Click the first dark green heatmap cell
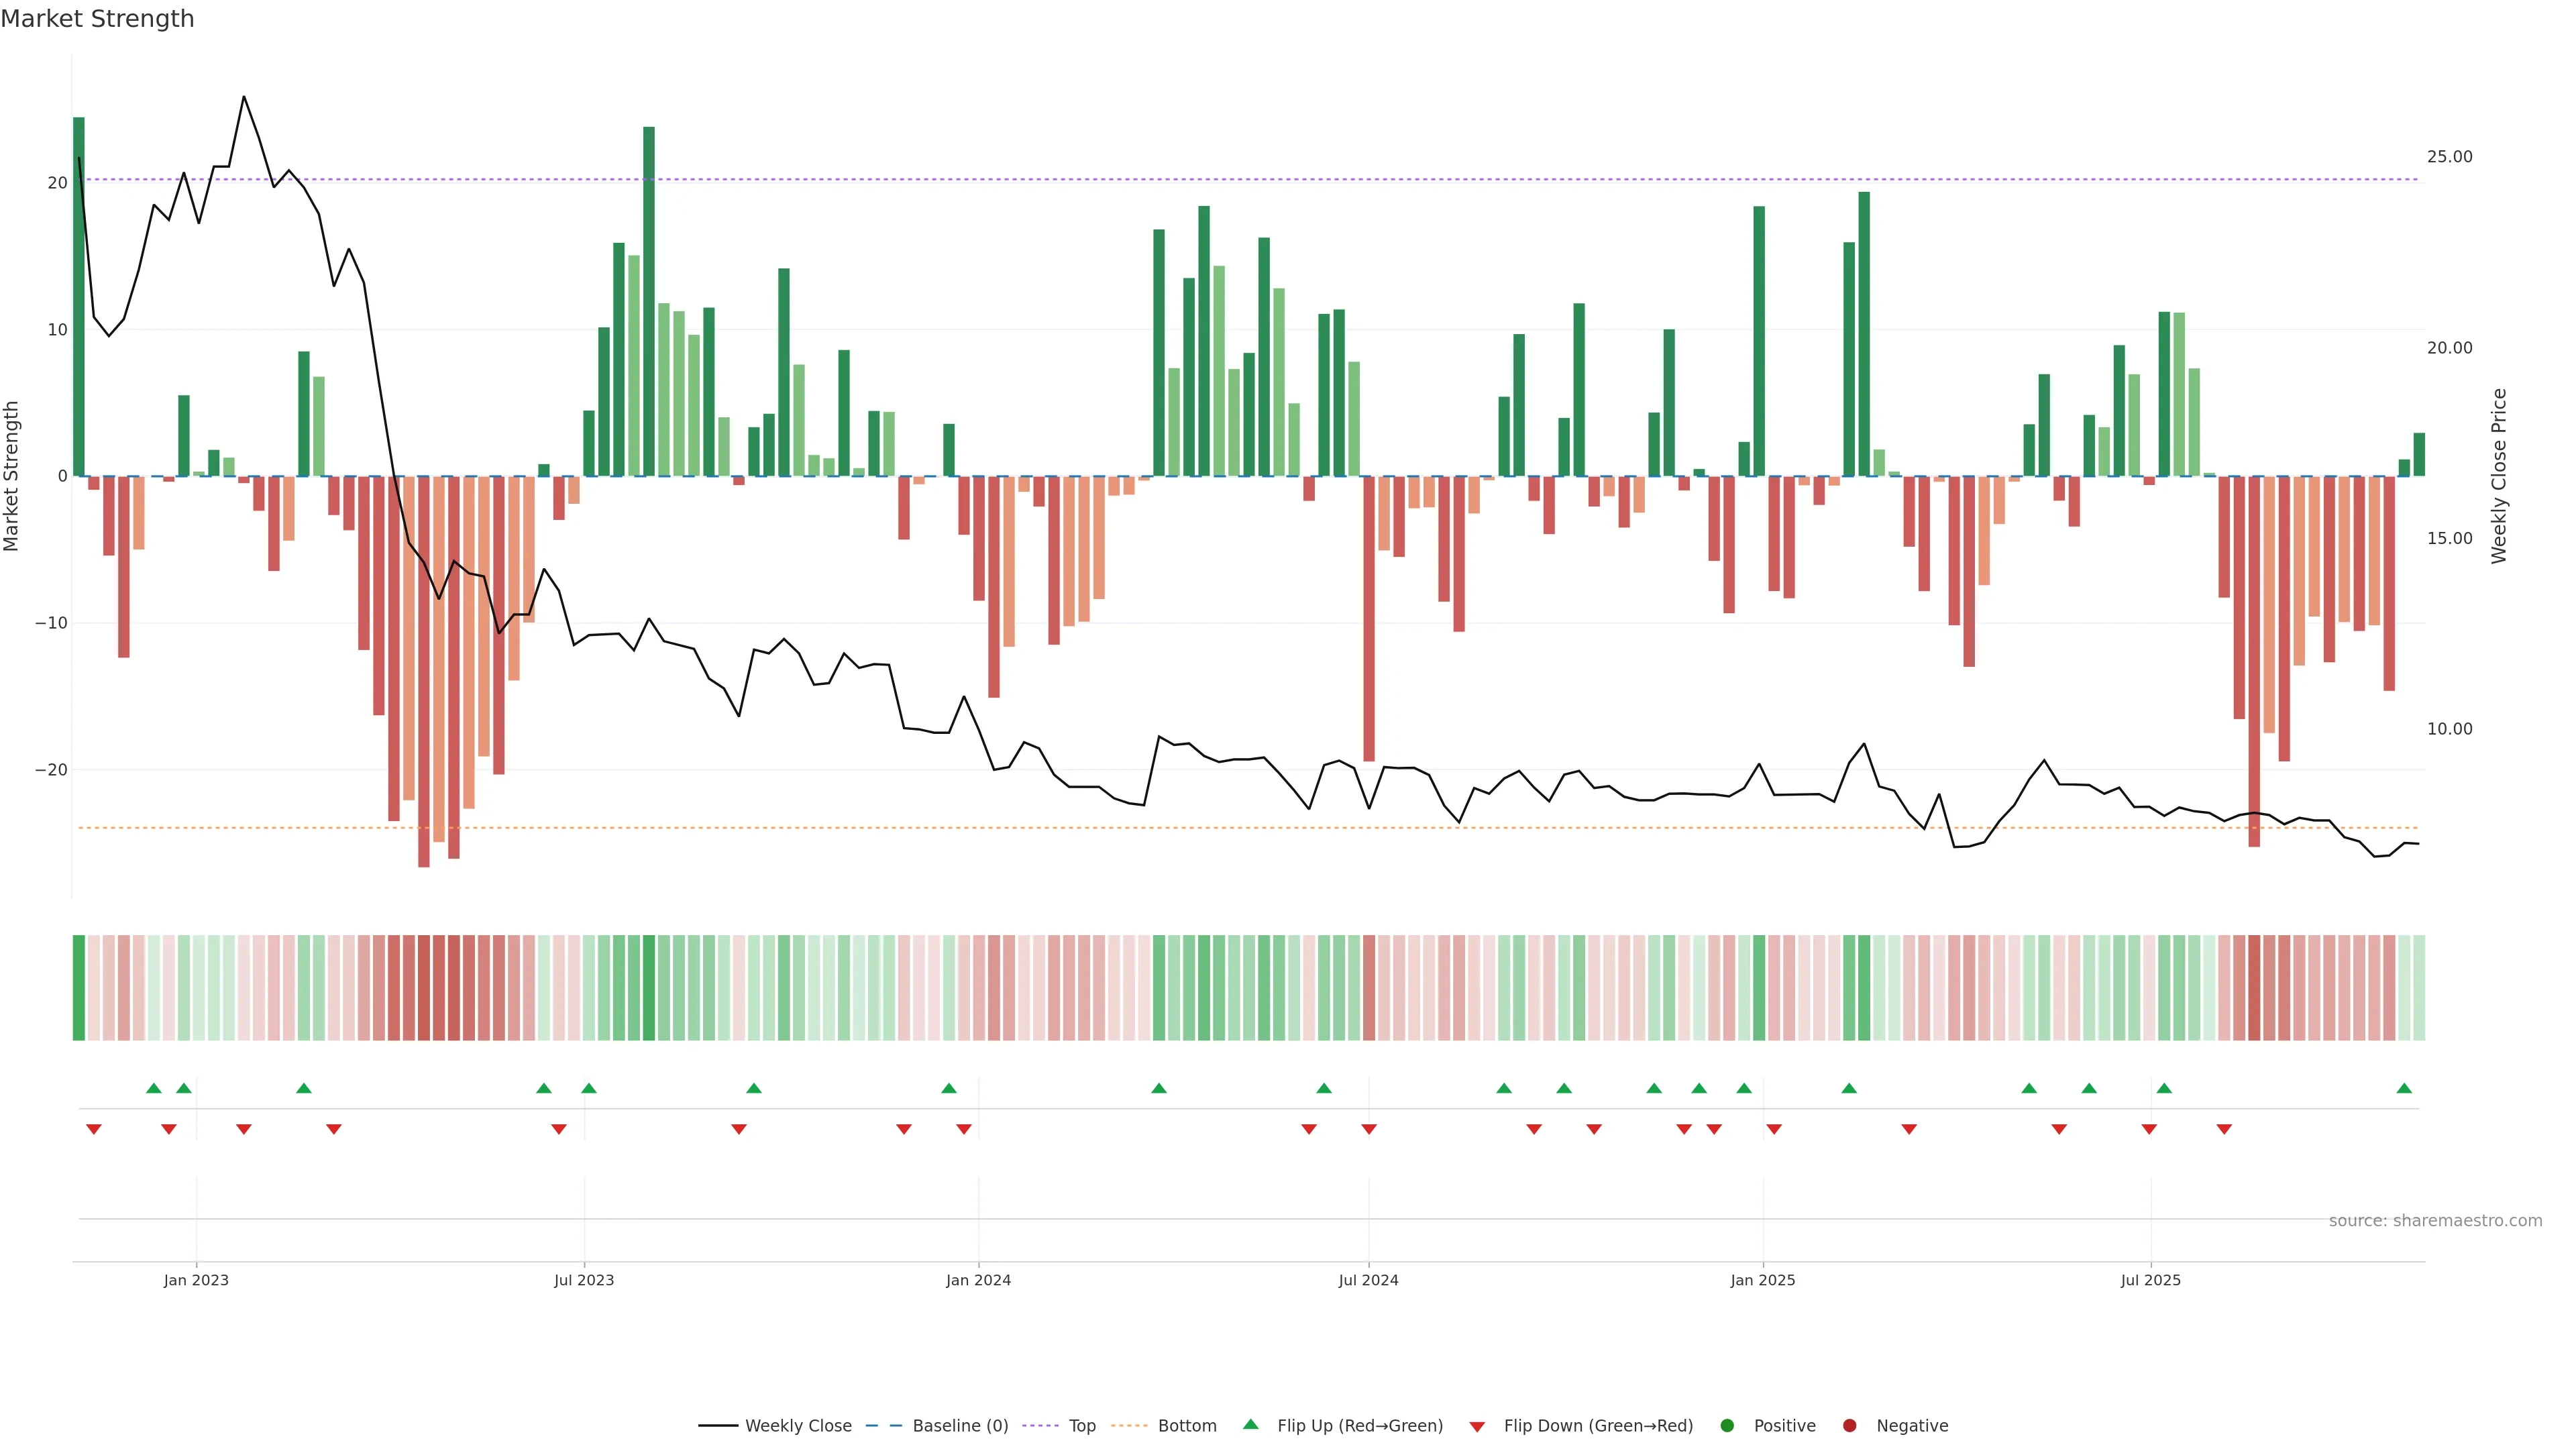2576x1449 pixels. 79,988
